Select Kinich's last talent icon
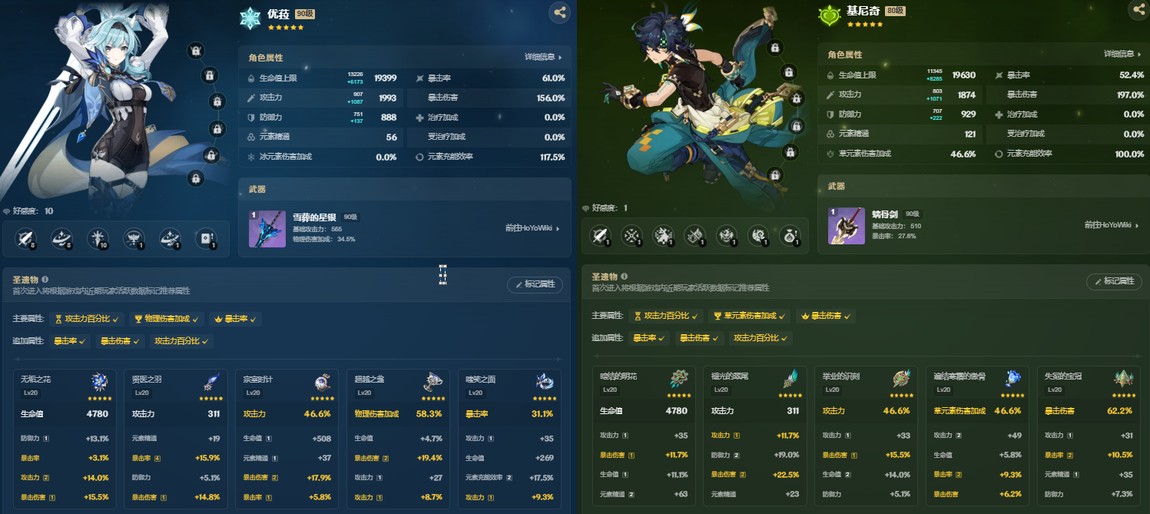Screen dimensions: 1150x514 [x=789, y=235]
